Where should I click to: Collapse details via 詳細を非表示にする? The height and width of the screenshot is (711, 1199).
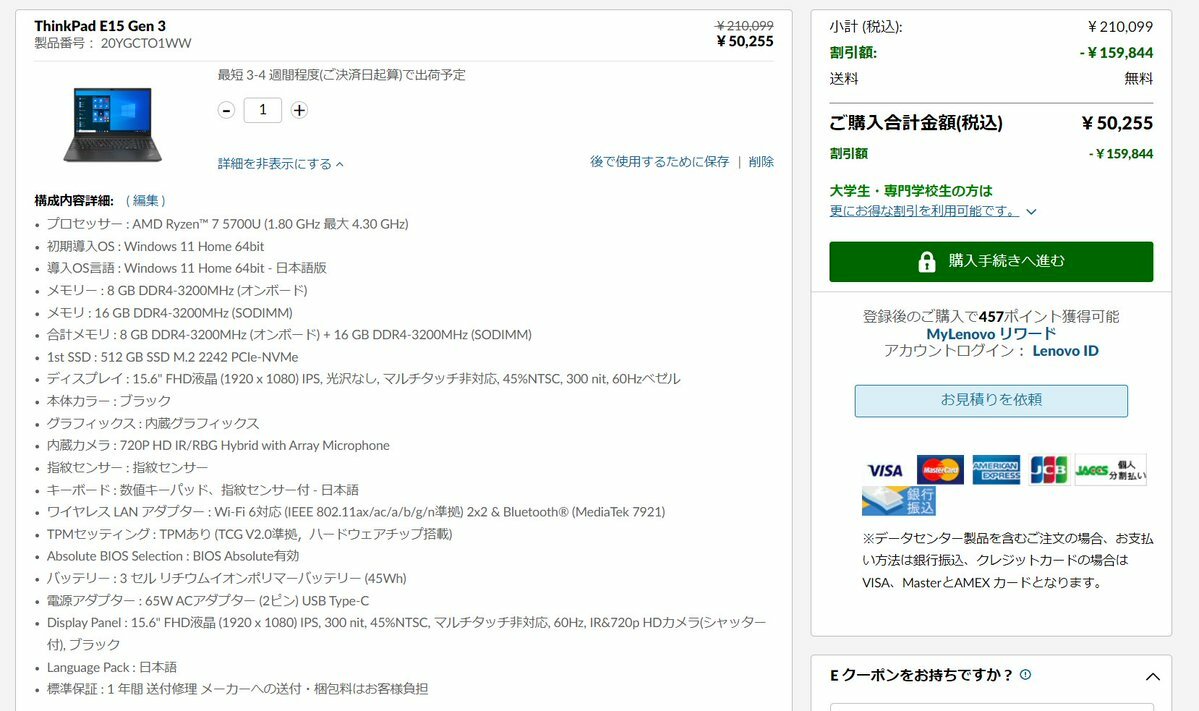(281, 164)
